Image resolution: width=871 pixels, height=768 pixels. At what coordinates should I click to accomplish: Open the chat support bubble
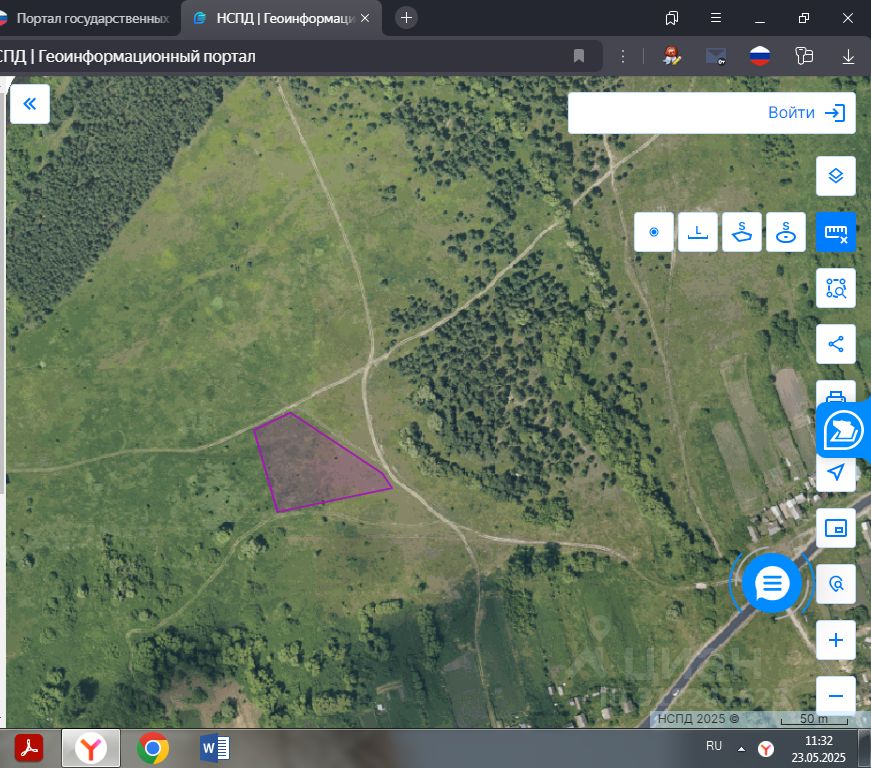click(x=772, y=583)
